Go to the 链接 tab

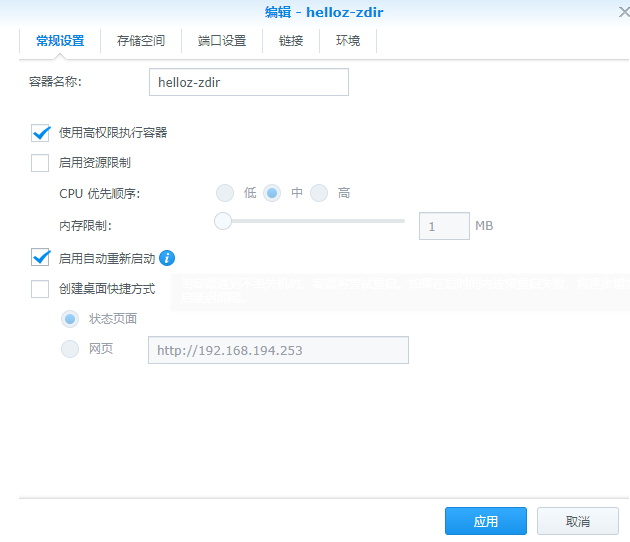coord(291,41)
